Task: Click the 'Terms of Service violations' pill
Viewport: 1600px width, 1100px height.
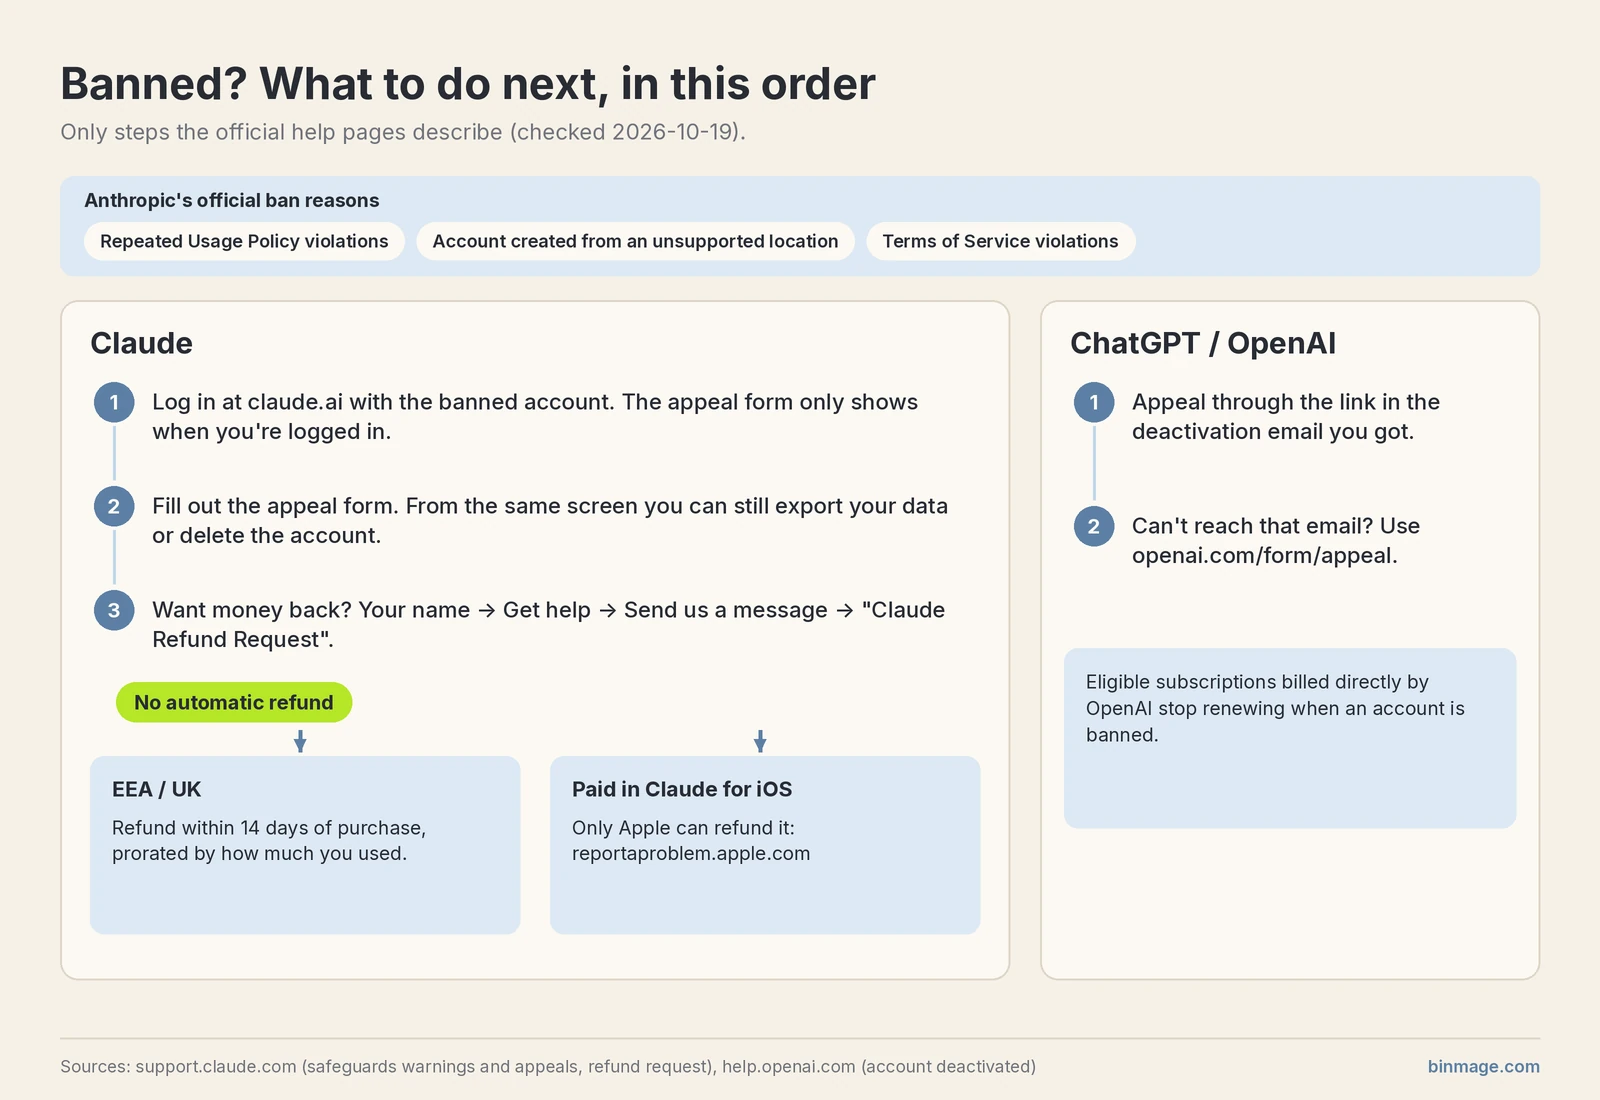Action: click(1000, 241)
